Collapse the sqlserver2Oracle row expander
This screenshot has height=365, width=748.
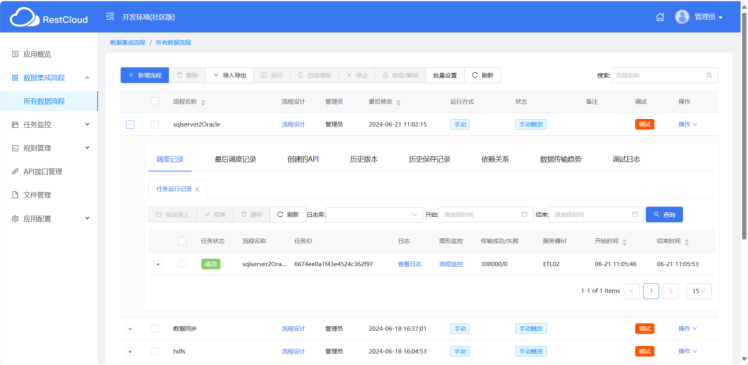click(x=130, y=125)
